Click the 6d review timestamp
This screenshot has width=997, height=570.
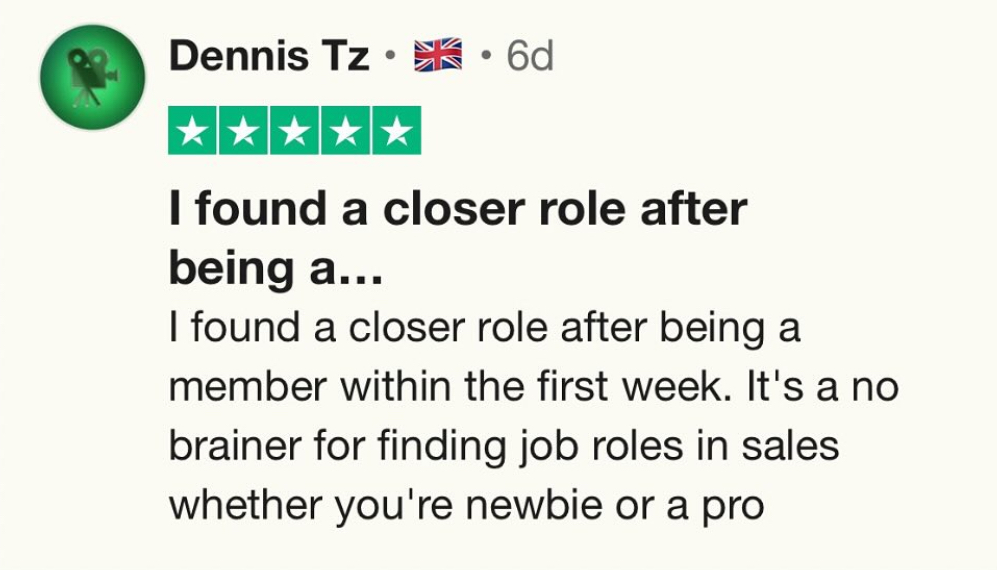click(530, 57)
